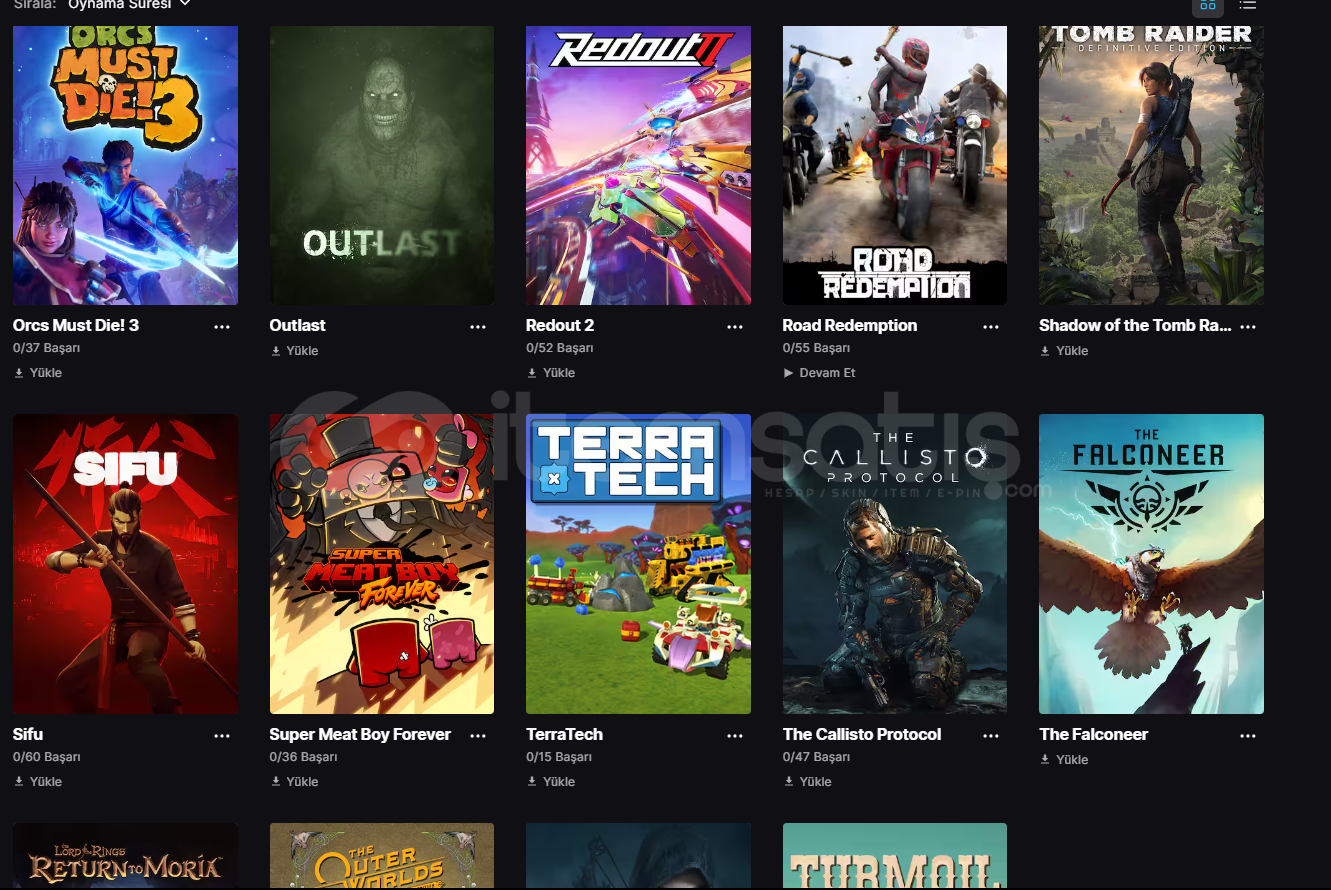
Task: Open three-dot menu for Road Redemption
Action: [x=991, y=327]
